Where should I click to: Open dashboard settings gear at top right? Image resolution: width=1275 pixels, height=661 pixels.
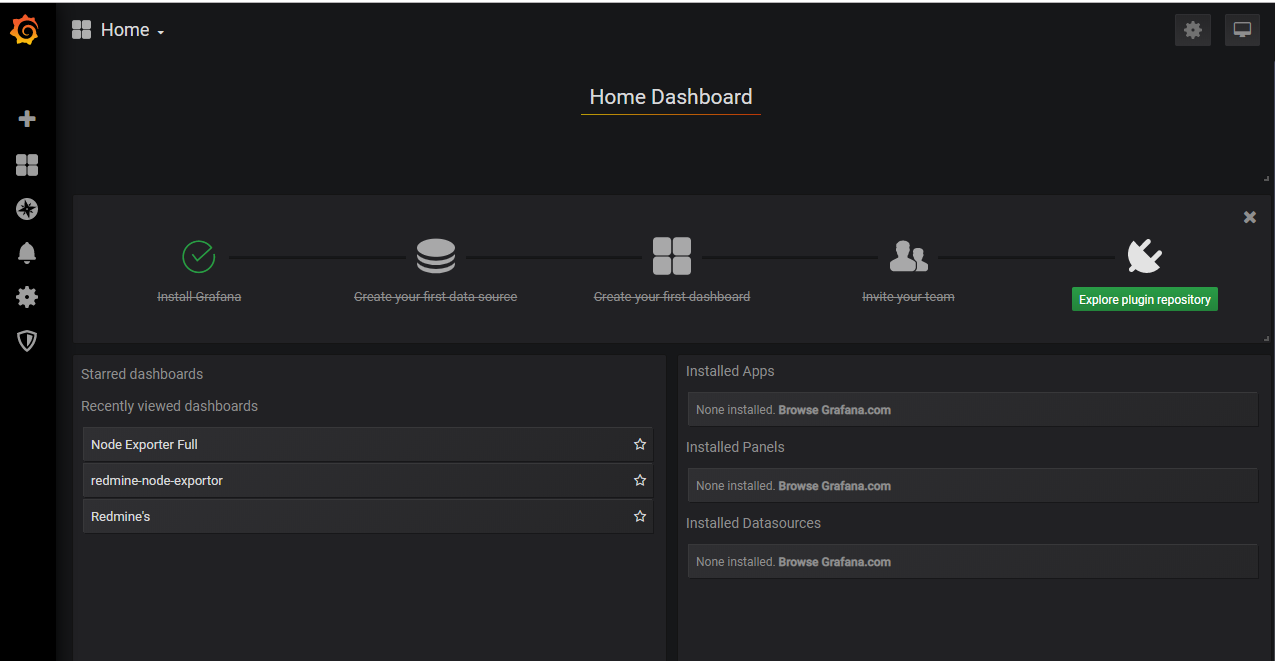click(x=1193, y=30)
